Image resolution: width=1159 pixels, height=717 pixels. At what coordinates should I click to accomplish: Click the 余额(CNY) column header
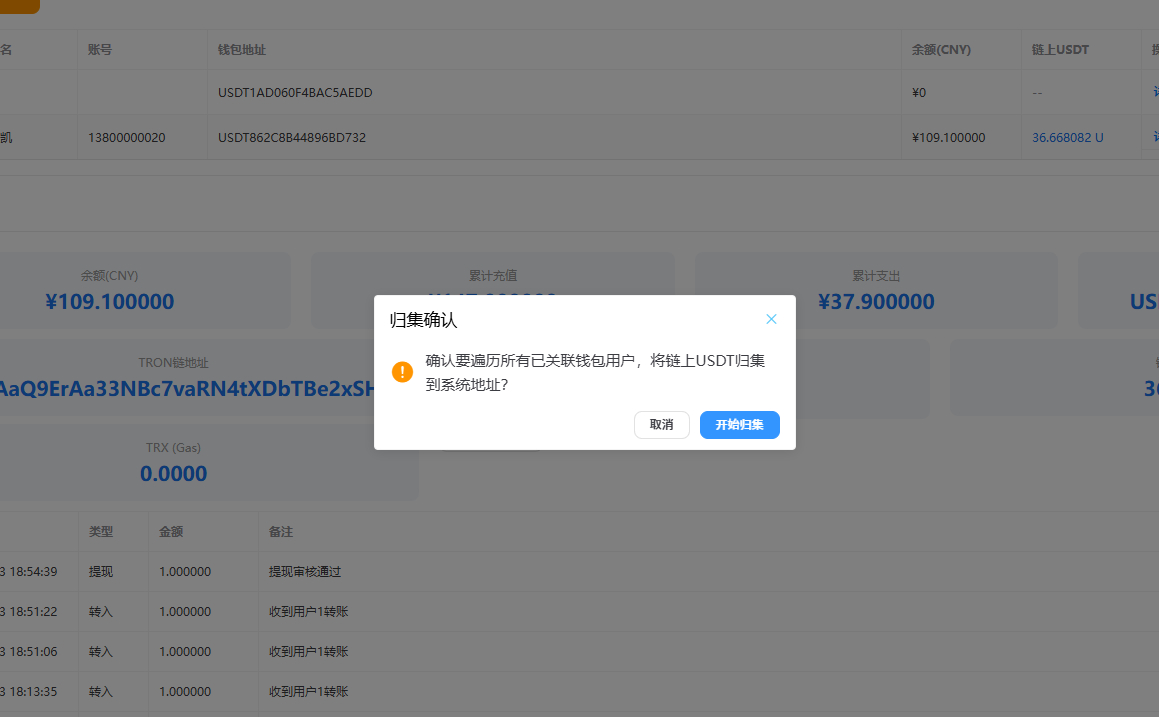[x=941, y=50]
